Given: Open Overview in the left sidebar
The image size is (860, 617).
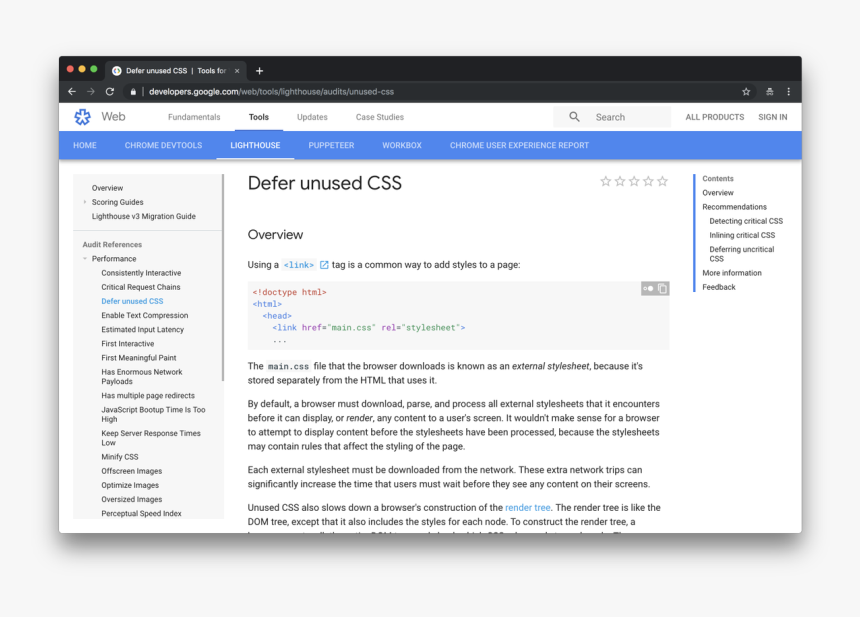Looking at the screenshot, I should 108,188.
